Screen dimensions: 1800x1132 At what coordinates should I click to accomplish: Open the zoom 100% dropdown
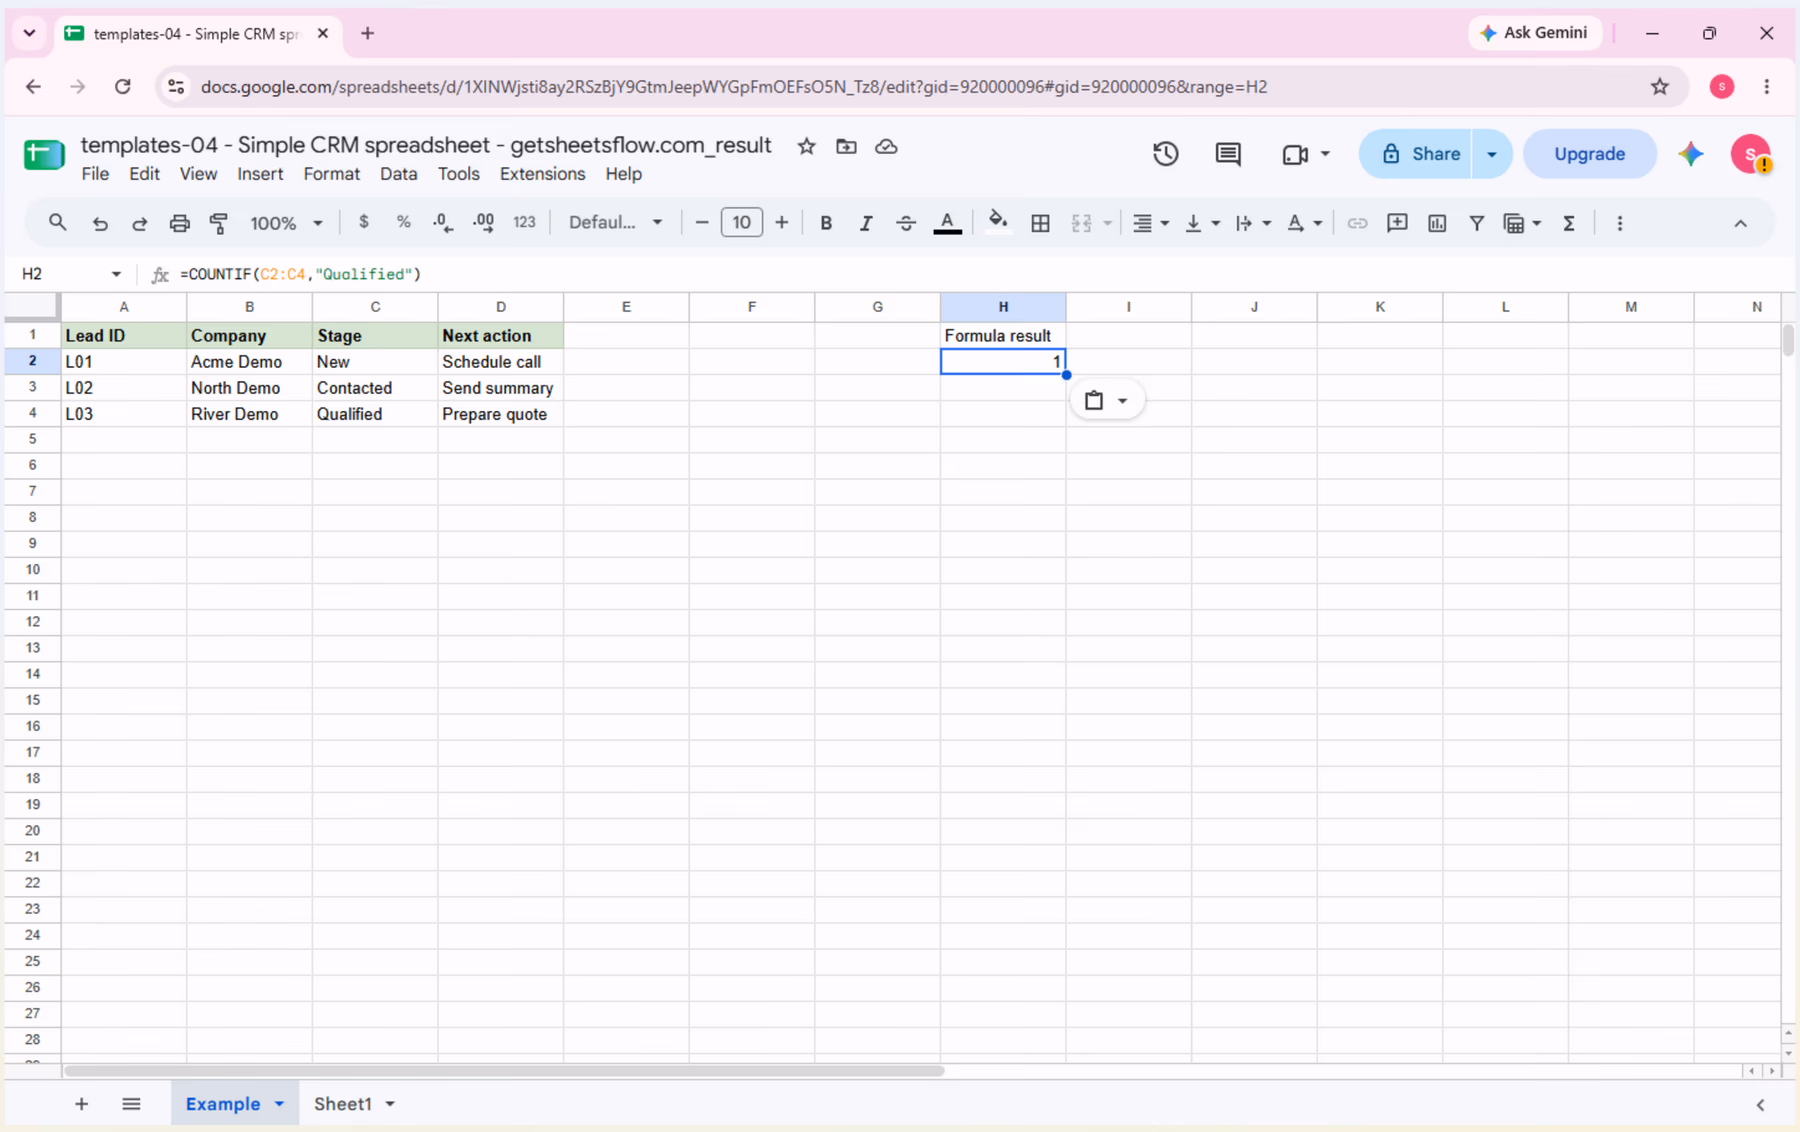point(285,223)
